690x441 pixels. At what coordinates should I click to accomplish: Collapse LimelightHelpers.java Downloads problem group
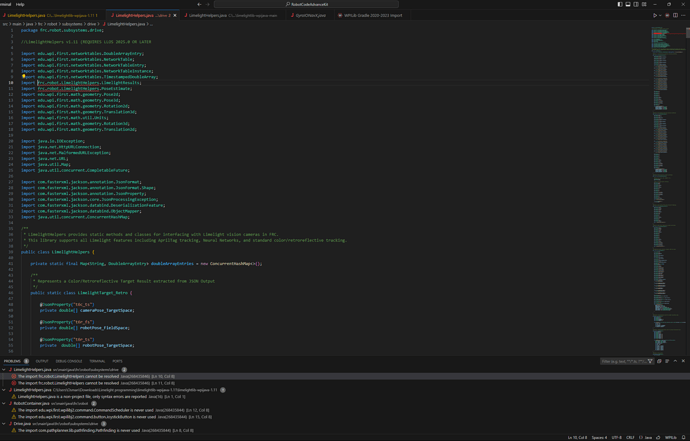coord(4,390)
